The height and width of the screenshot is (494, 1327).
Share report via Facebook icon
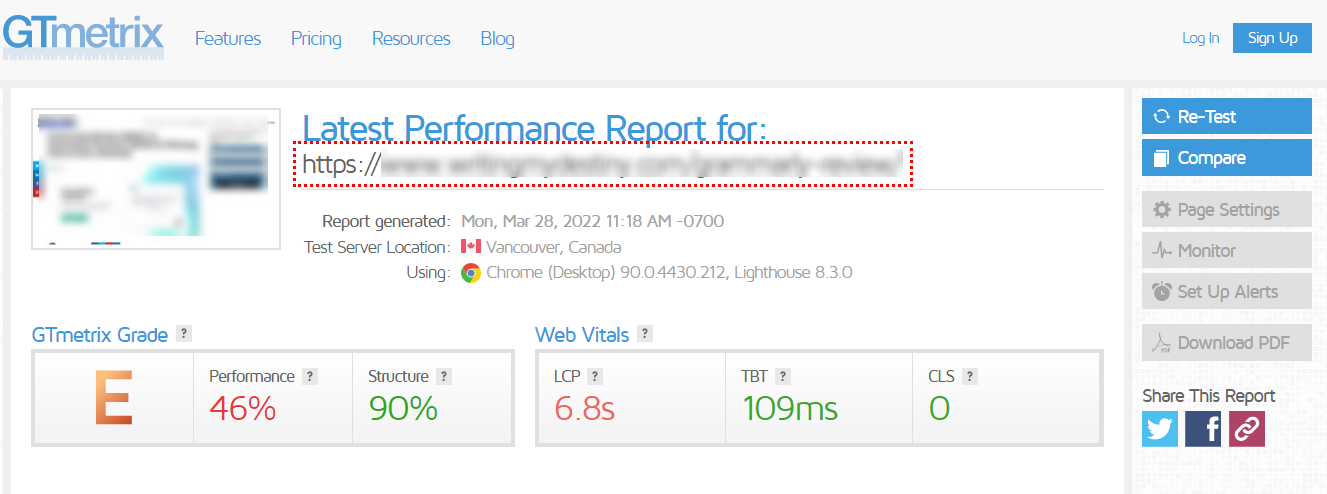click(x=1203, y=429)
